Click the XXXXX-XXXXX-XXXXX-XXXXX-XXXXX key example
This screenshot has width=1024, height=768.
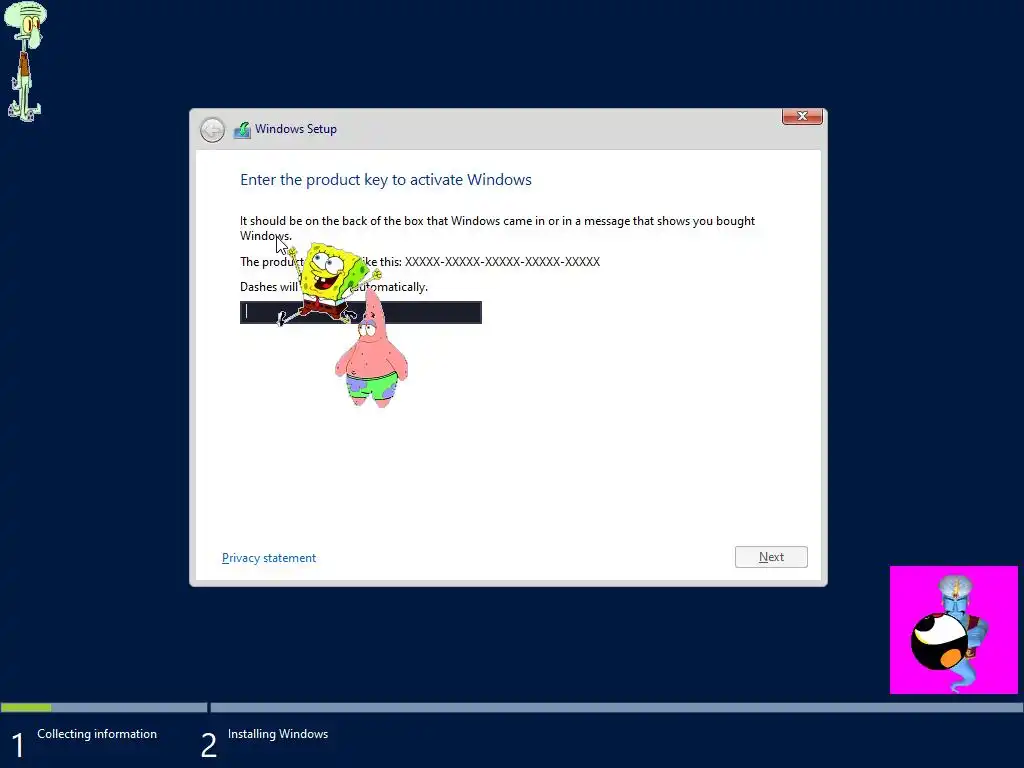pos(502,262)
